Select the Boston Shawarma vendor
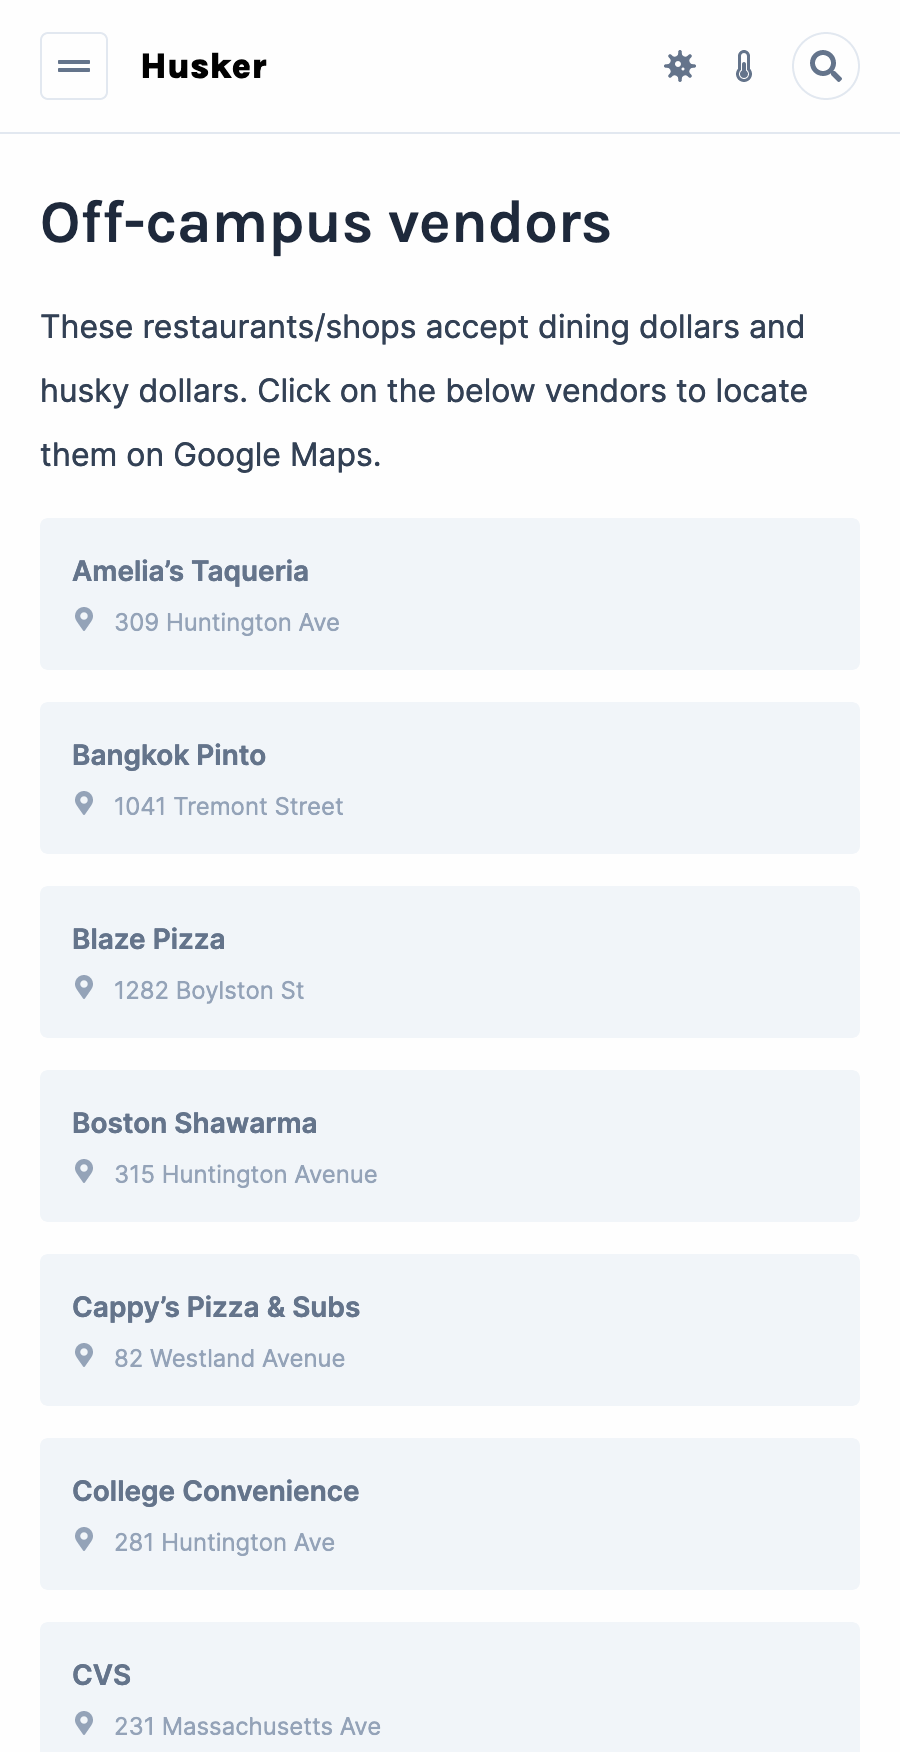The height and width of the screenshot is (1752, 900). [450, 1146]
